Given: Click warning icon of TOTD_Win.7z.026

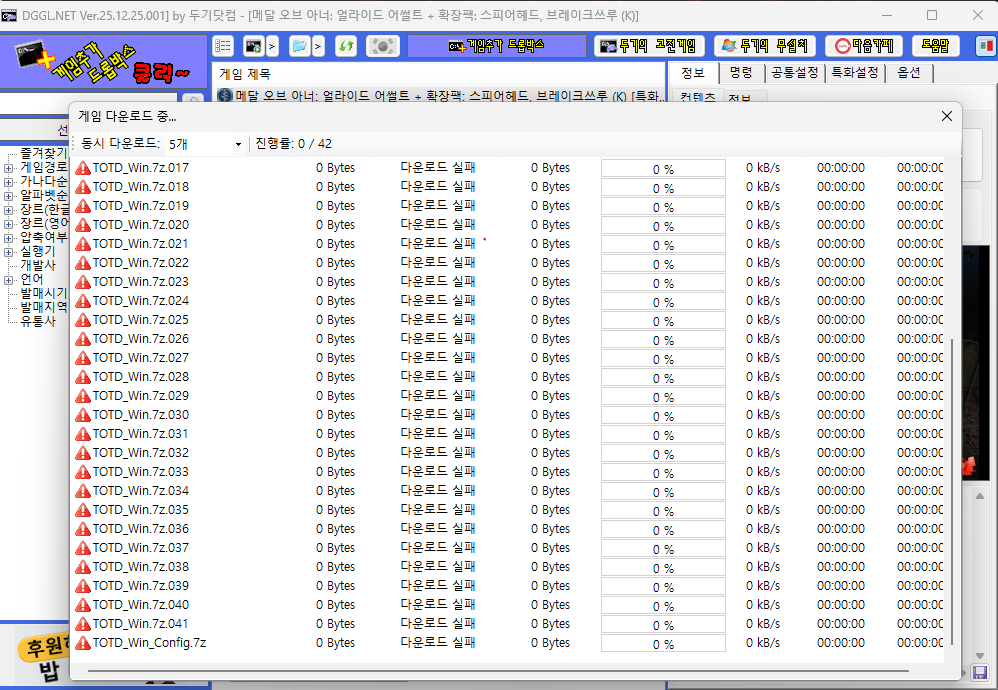Looking at the screenshot, I should 83,339.
